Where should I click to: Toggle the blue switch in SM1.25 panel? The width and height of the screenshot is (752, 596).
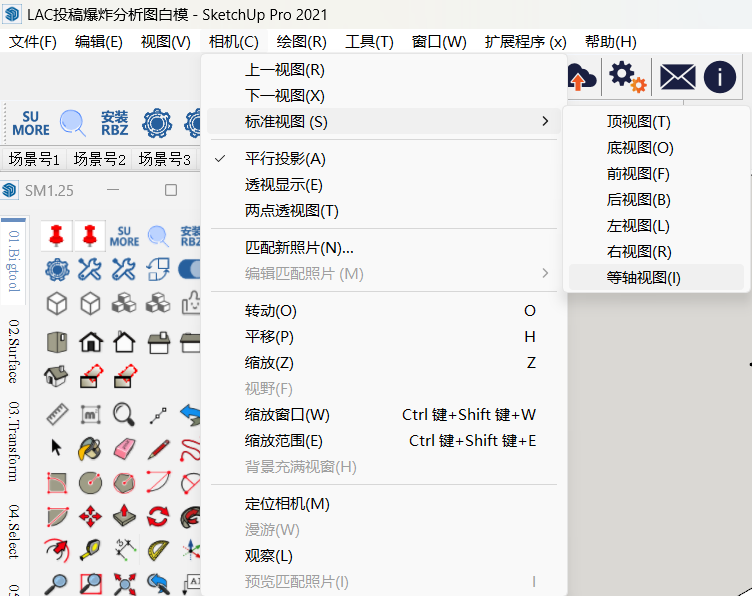click(190, 269)
